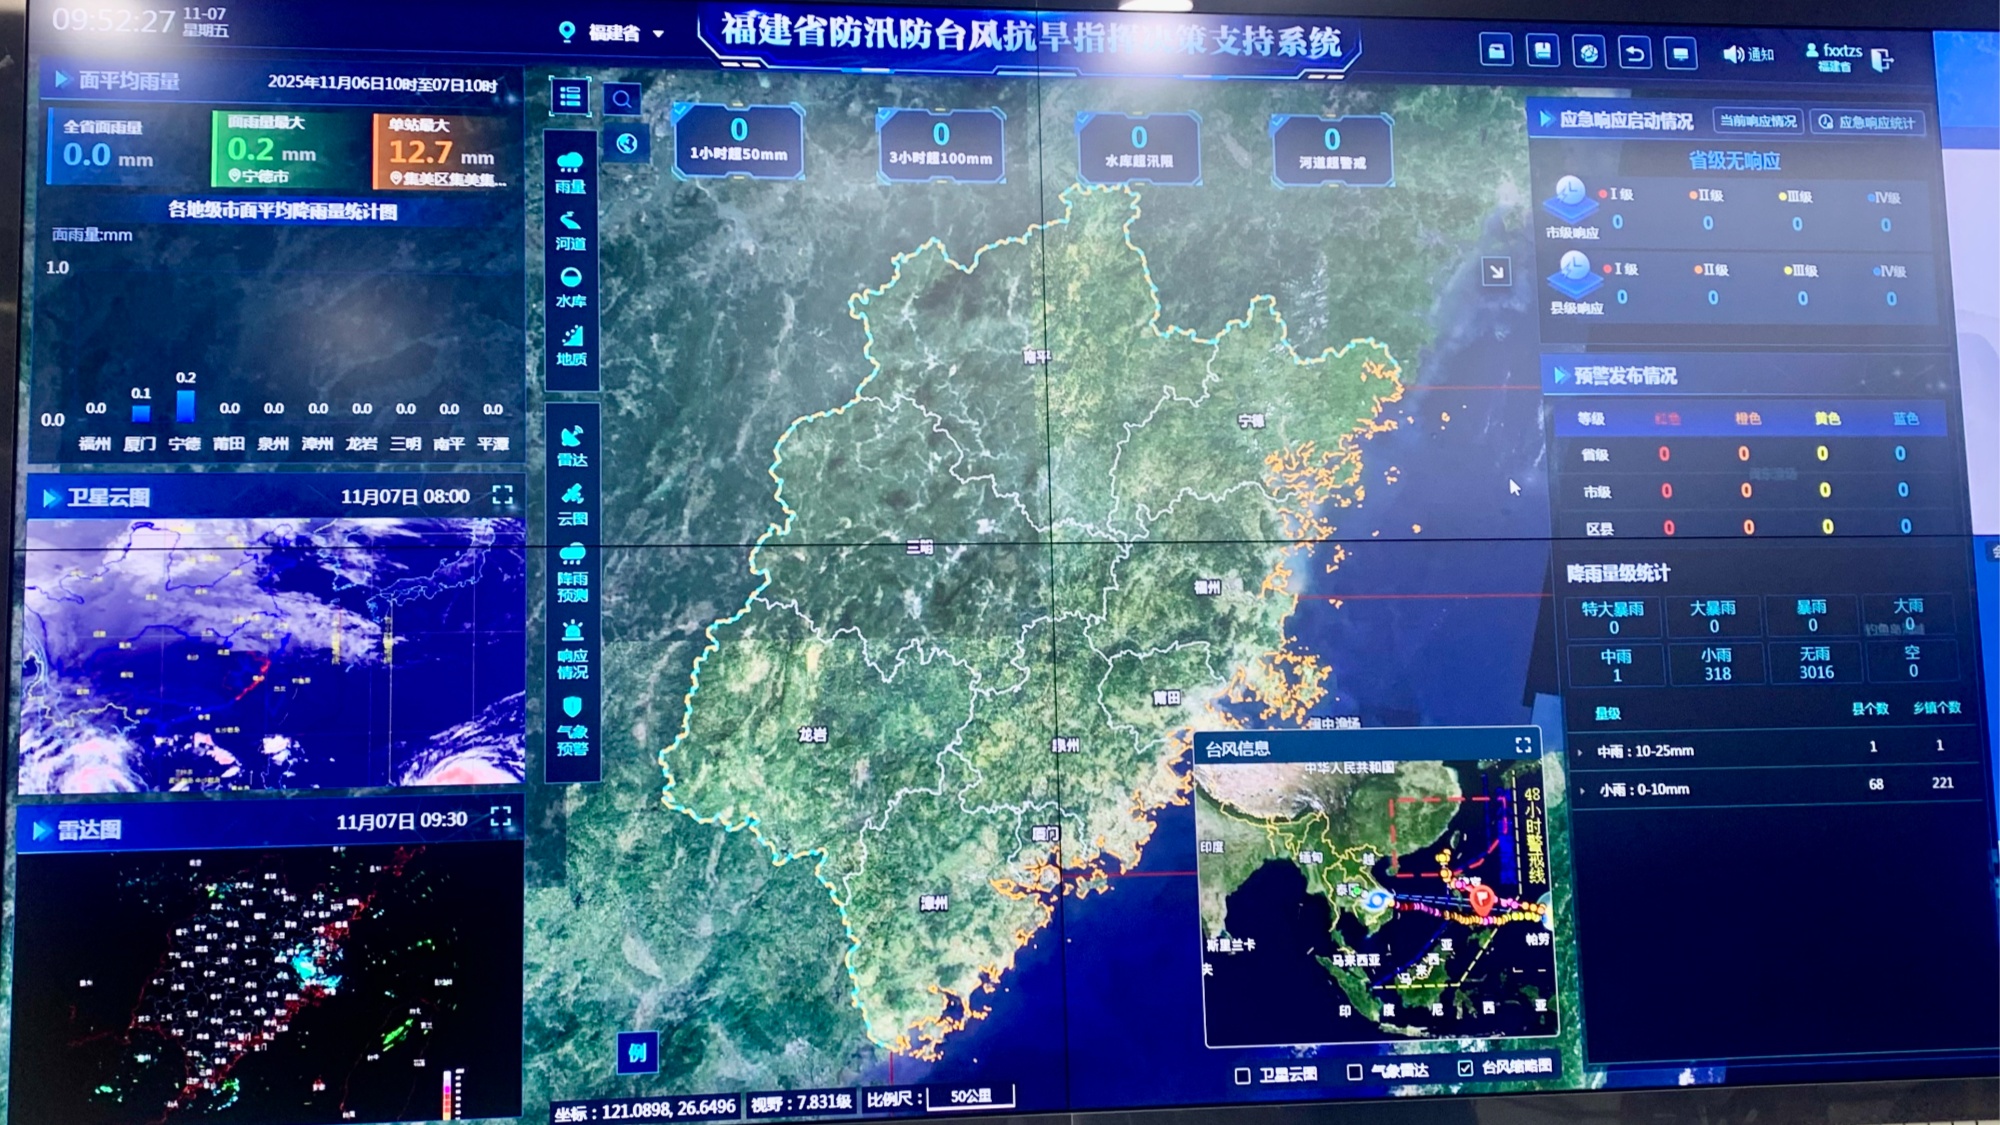Expand the 中雨:10-25mm row

[x=1580, y=752]
